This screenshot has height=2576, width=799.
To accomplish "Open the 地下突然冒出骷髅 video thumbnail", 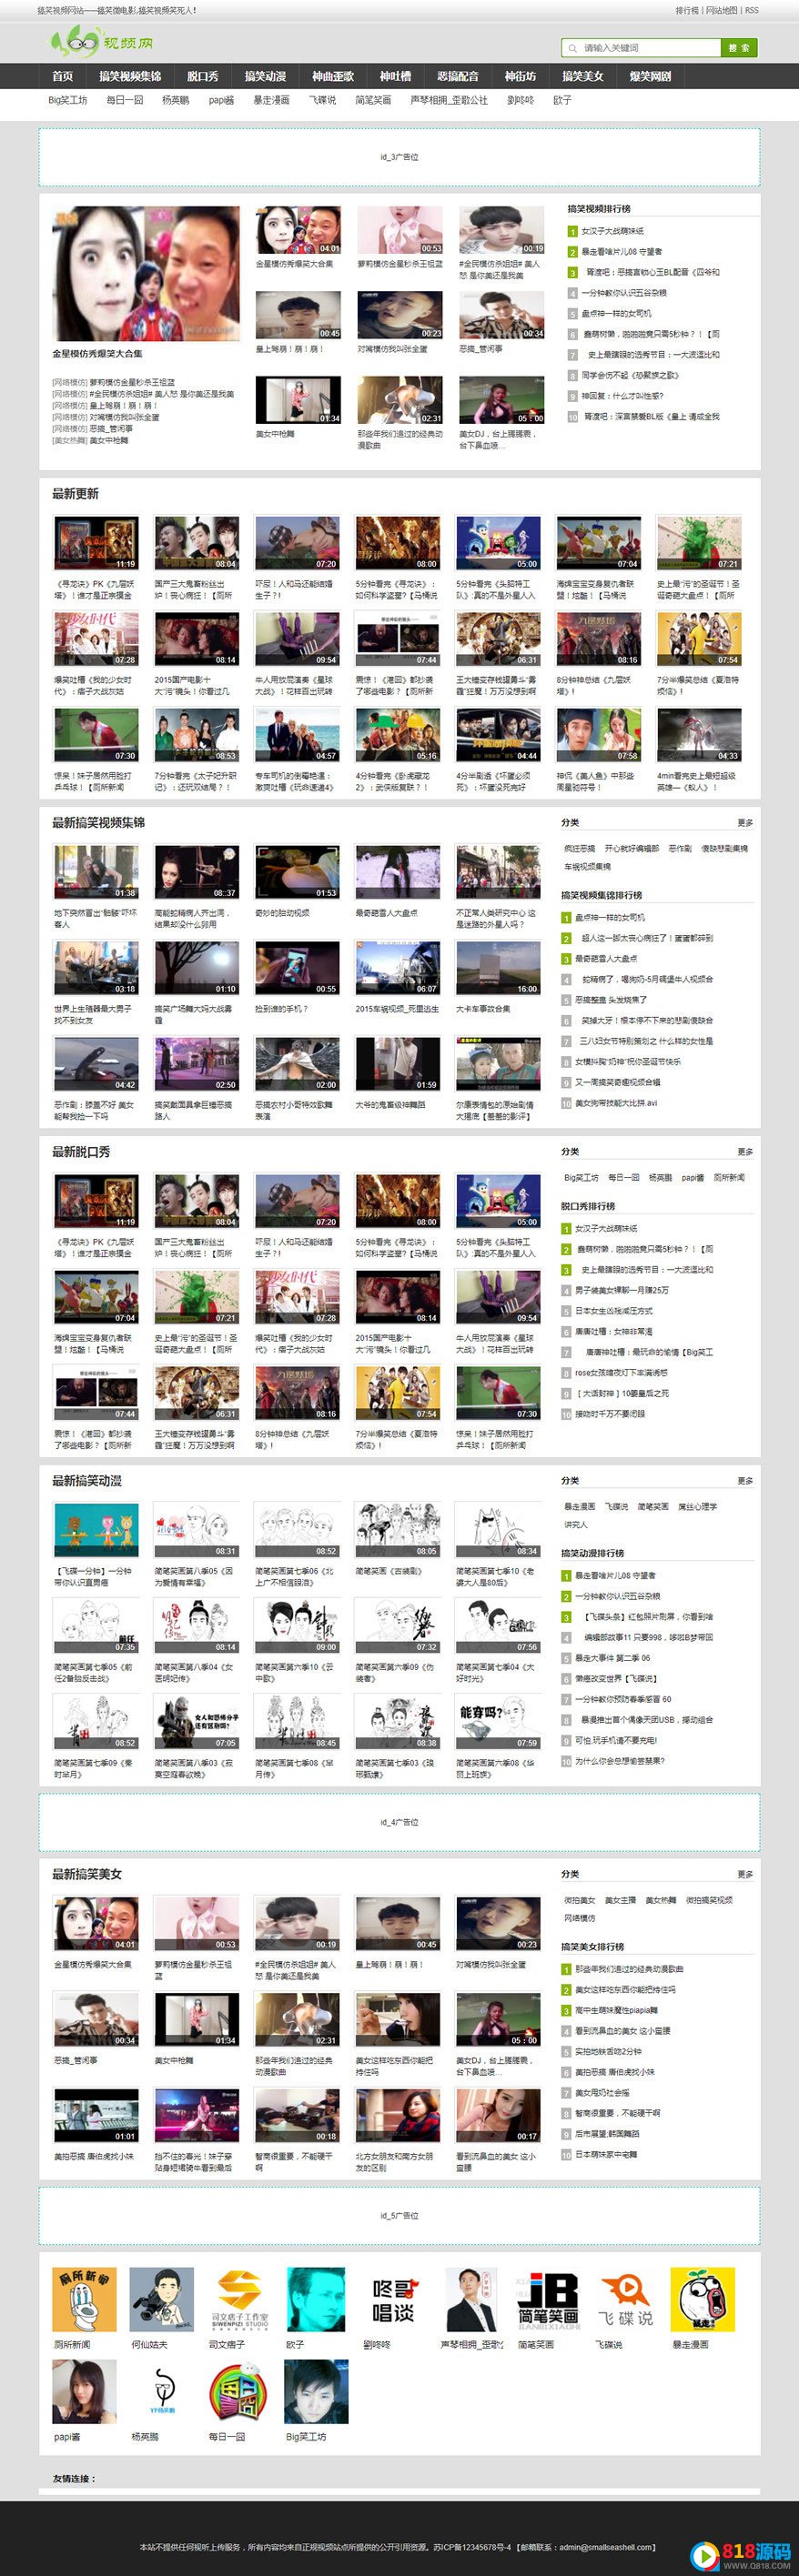I will click(x=96, y=872).
